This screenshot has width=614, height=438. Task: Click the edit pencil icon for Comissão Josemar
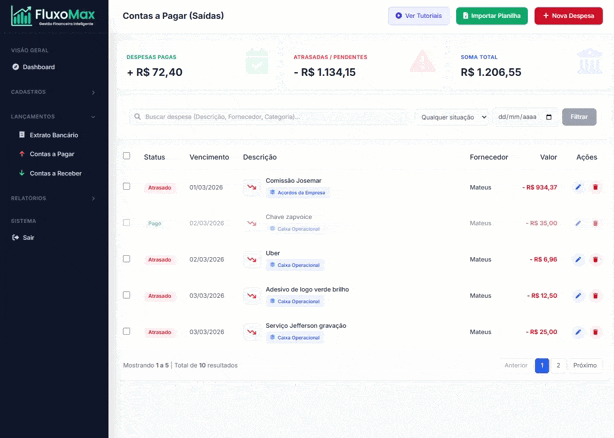[x=578, y=187]
